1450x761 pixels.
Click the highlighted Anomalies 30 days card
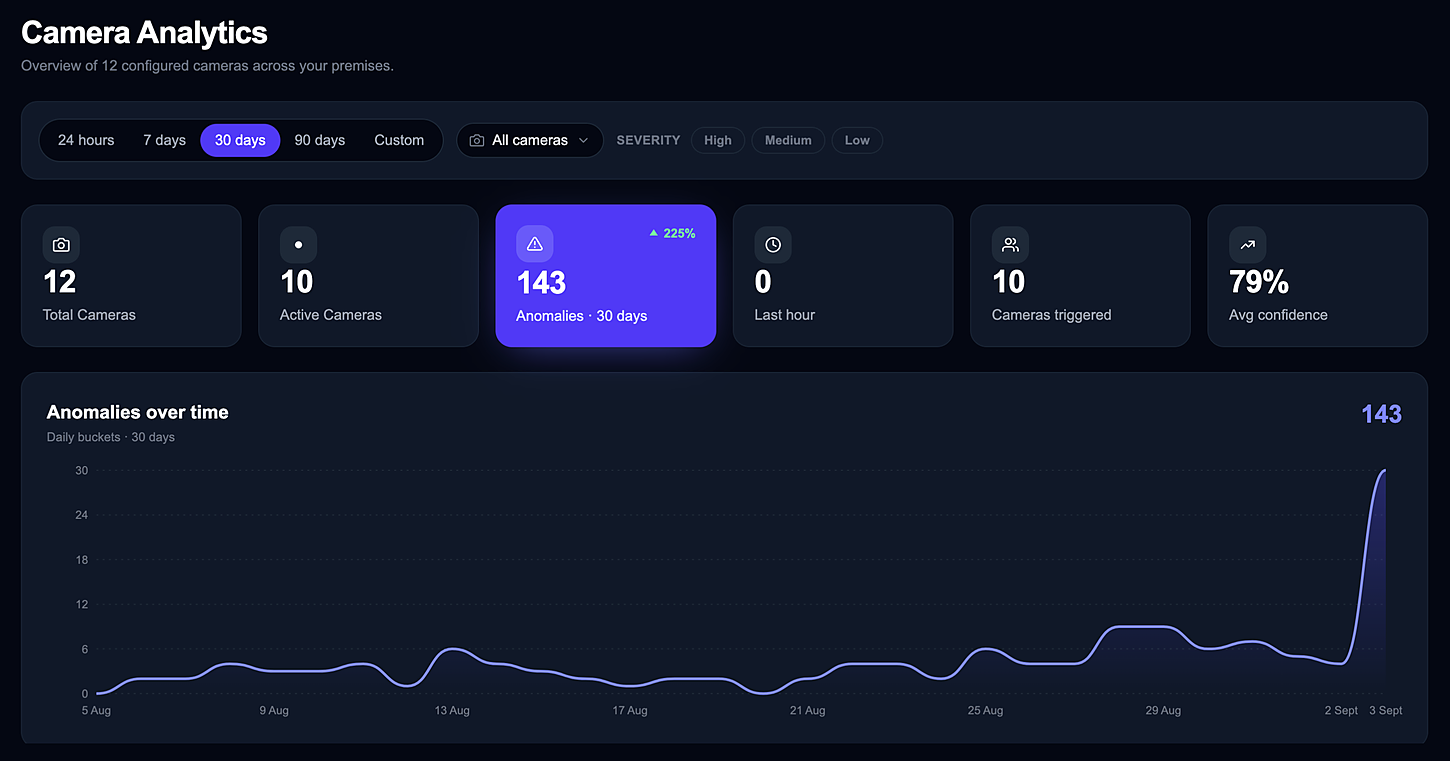[606, 276]
